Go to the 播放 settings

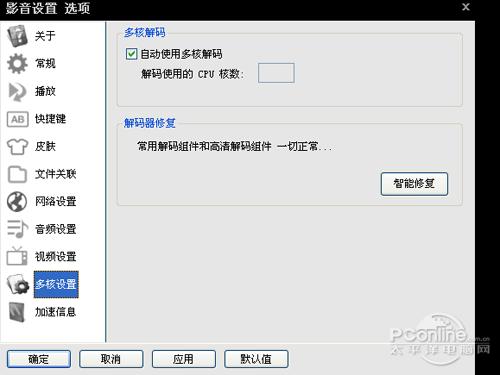point(45,91)
